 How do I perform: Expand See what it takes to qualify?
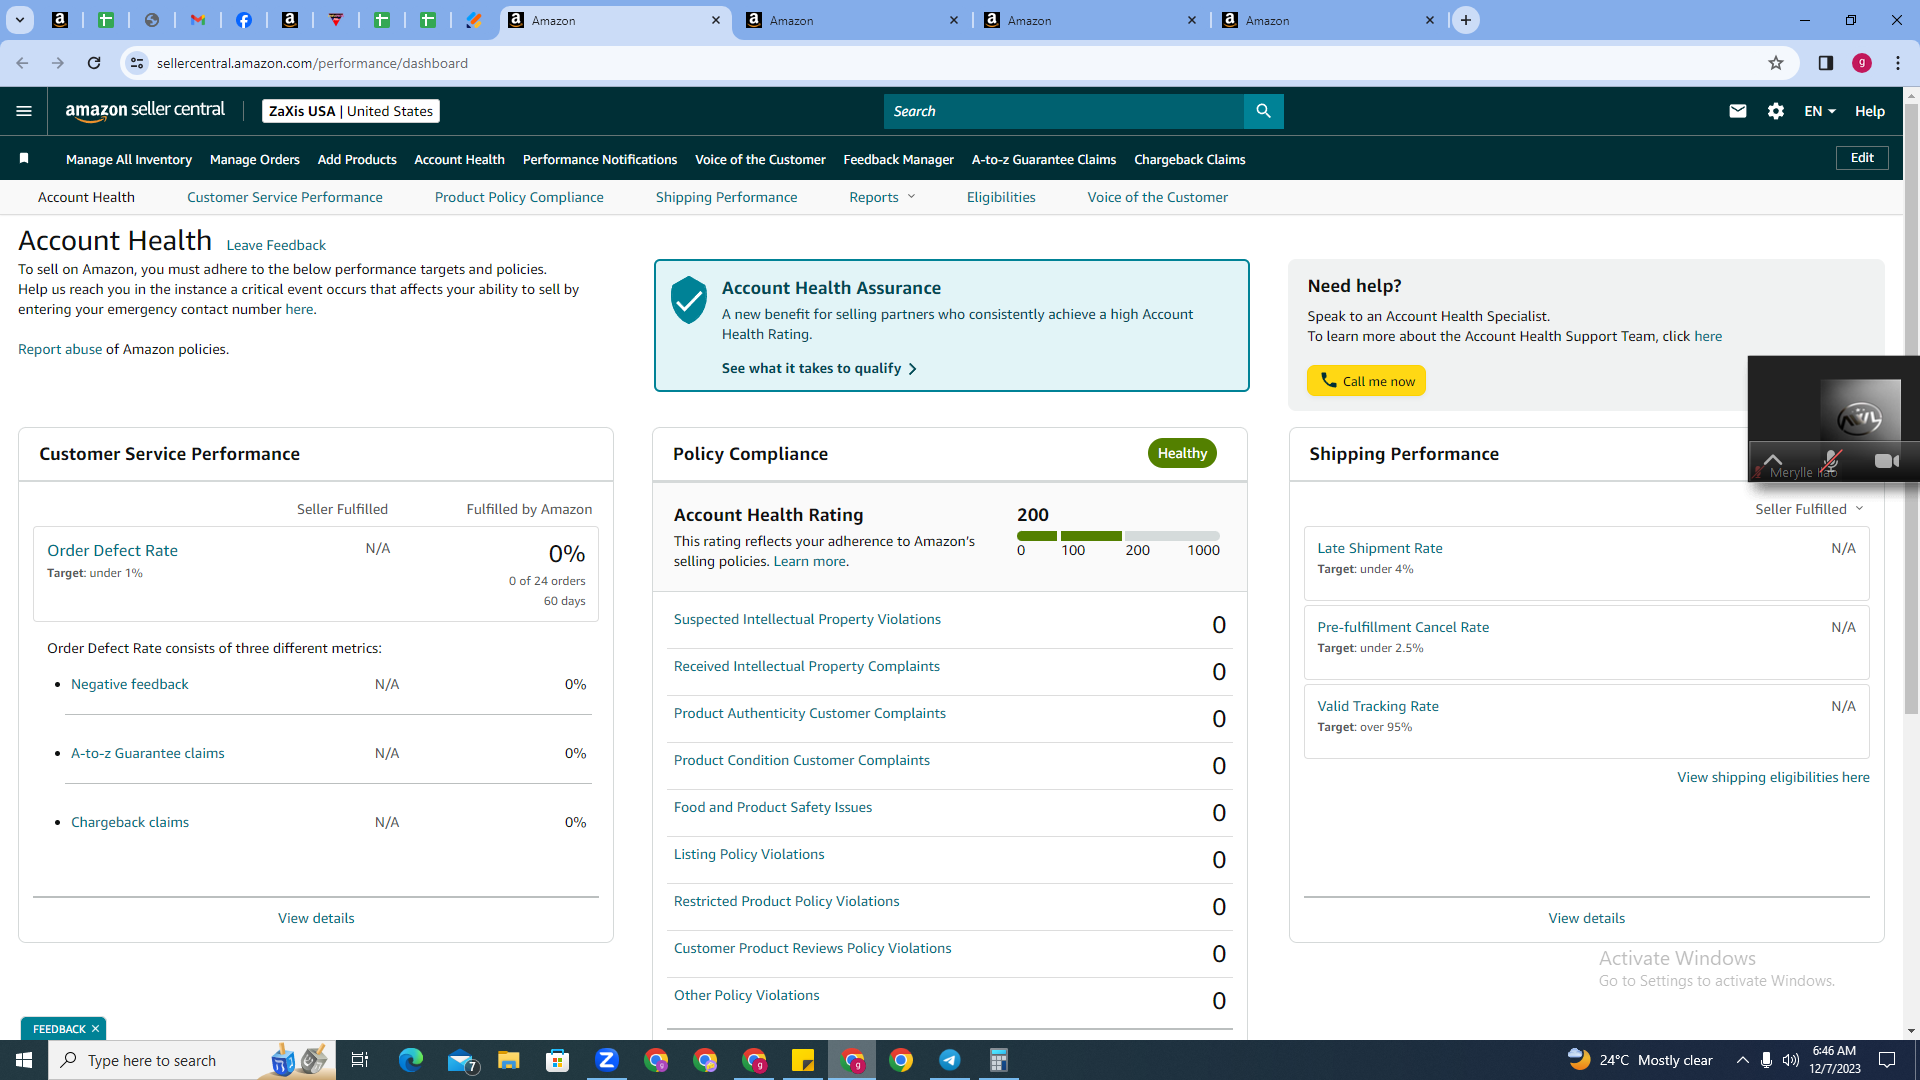[819, 368]
